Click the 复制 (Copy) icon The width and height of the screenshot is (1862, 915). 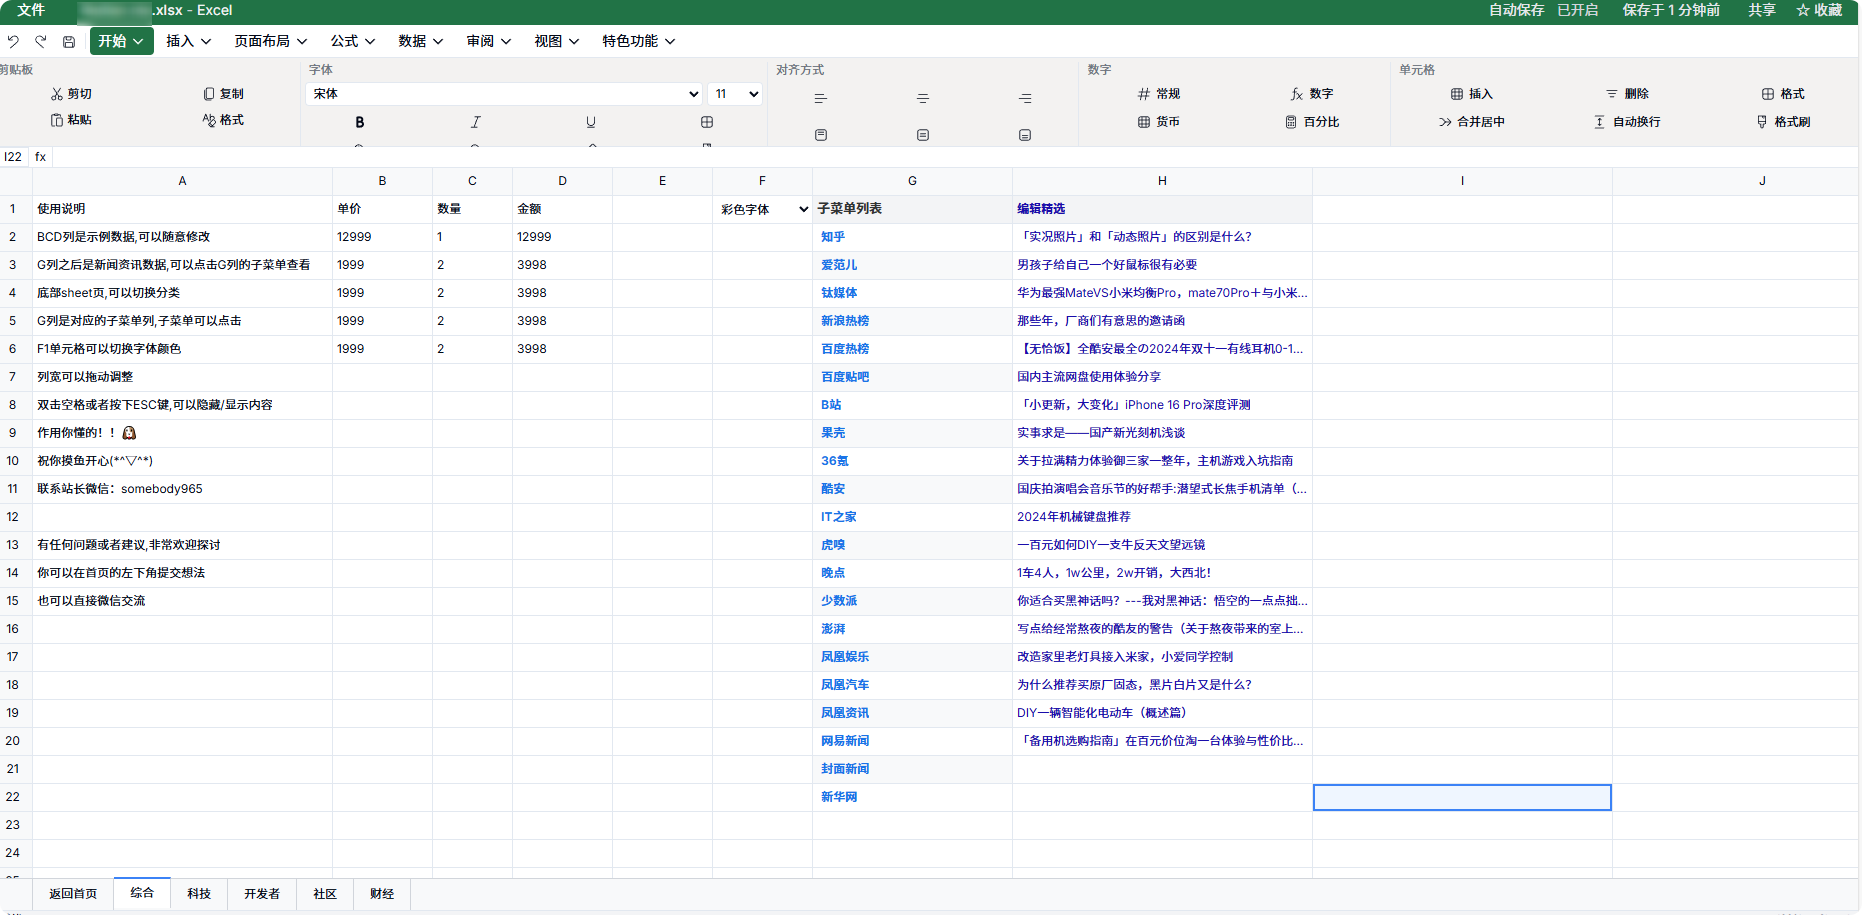(x=222, y=93)
